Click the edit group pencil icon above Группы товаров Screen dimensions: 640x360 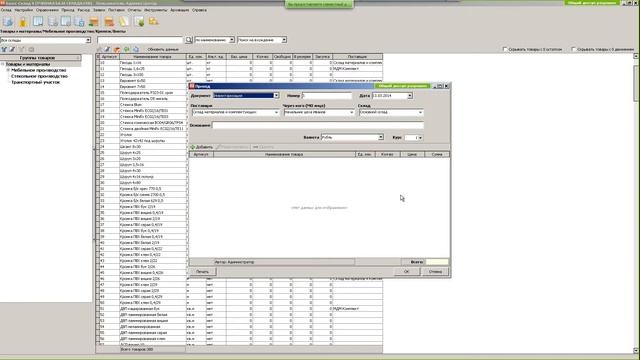tap(12, 49)
